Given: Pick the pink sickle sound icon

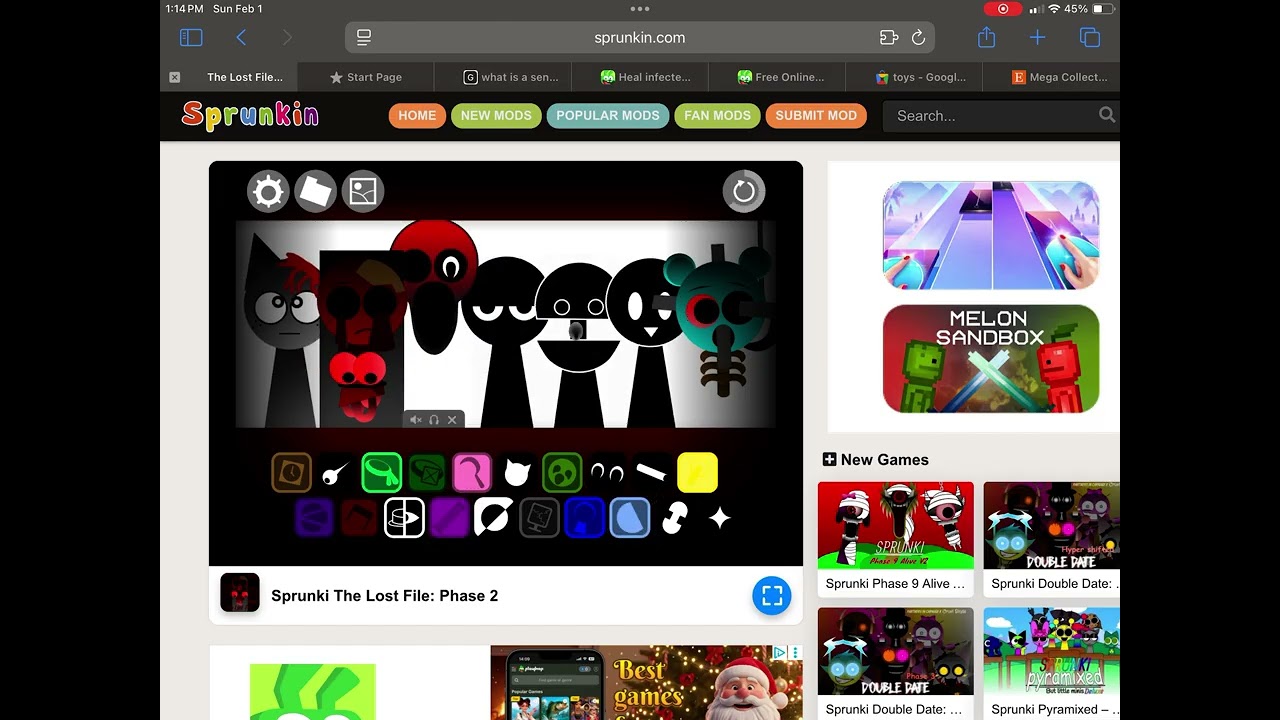Looking at the screenshot, I should click(472, 472).
